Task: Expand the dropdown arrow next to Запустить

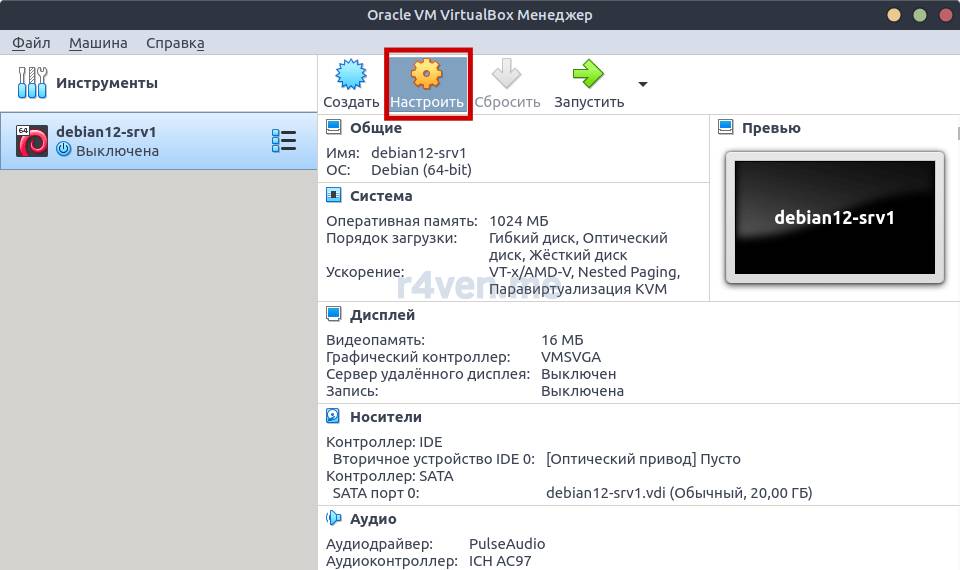Action: (643, 84)
